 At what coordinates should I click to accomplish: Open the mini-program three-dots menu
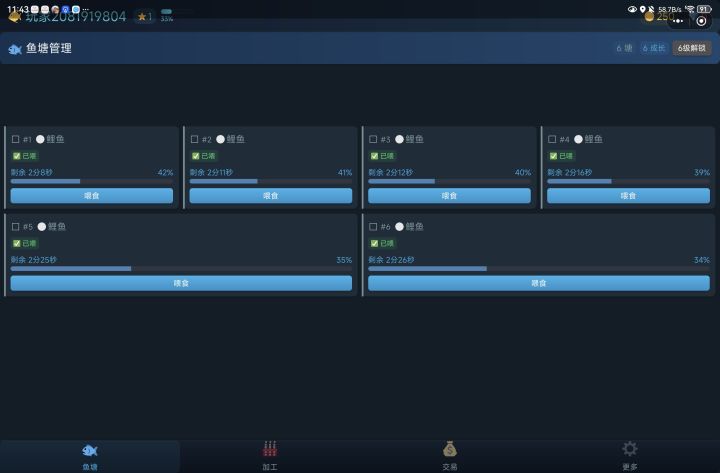[x=678, y=21]
